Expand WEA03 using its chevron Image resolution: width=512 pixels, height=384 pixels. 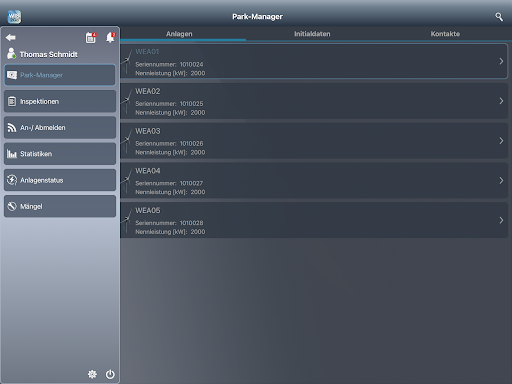tap(501, 141)
